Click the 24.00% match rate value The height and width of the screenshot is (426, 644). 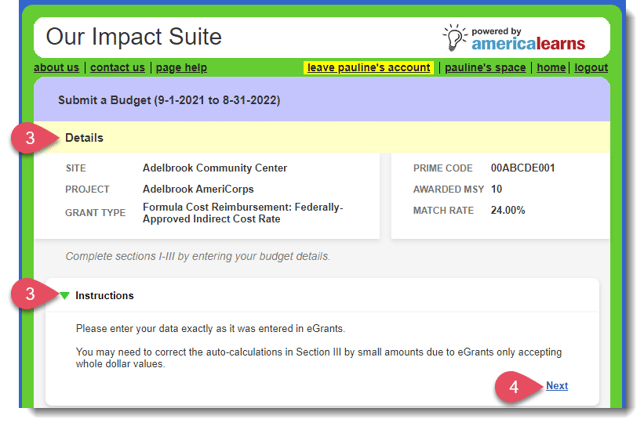tap(508, 210)
